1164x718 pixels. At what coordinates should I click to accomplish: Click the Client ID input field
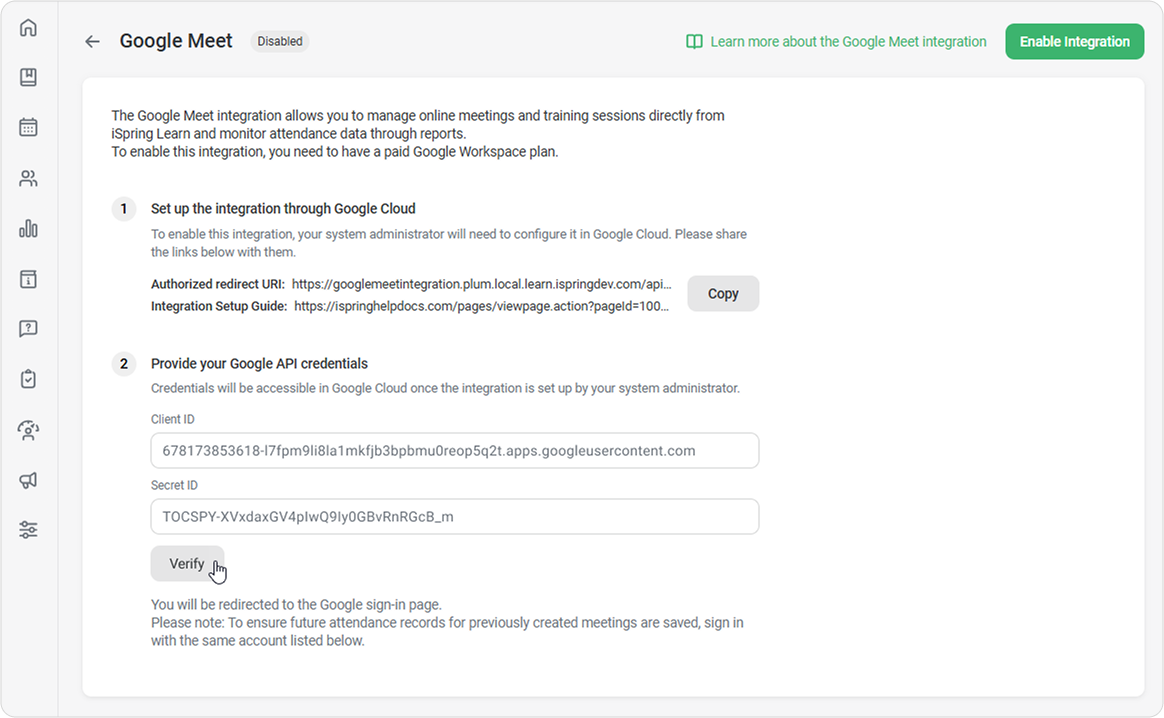454,451
